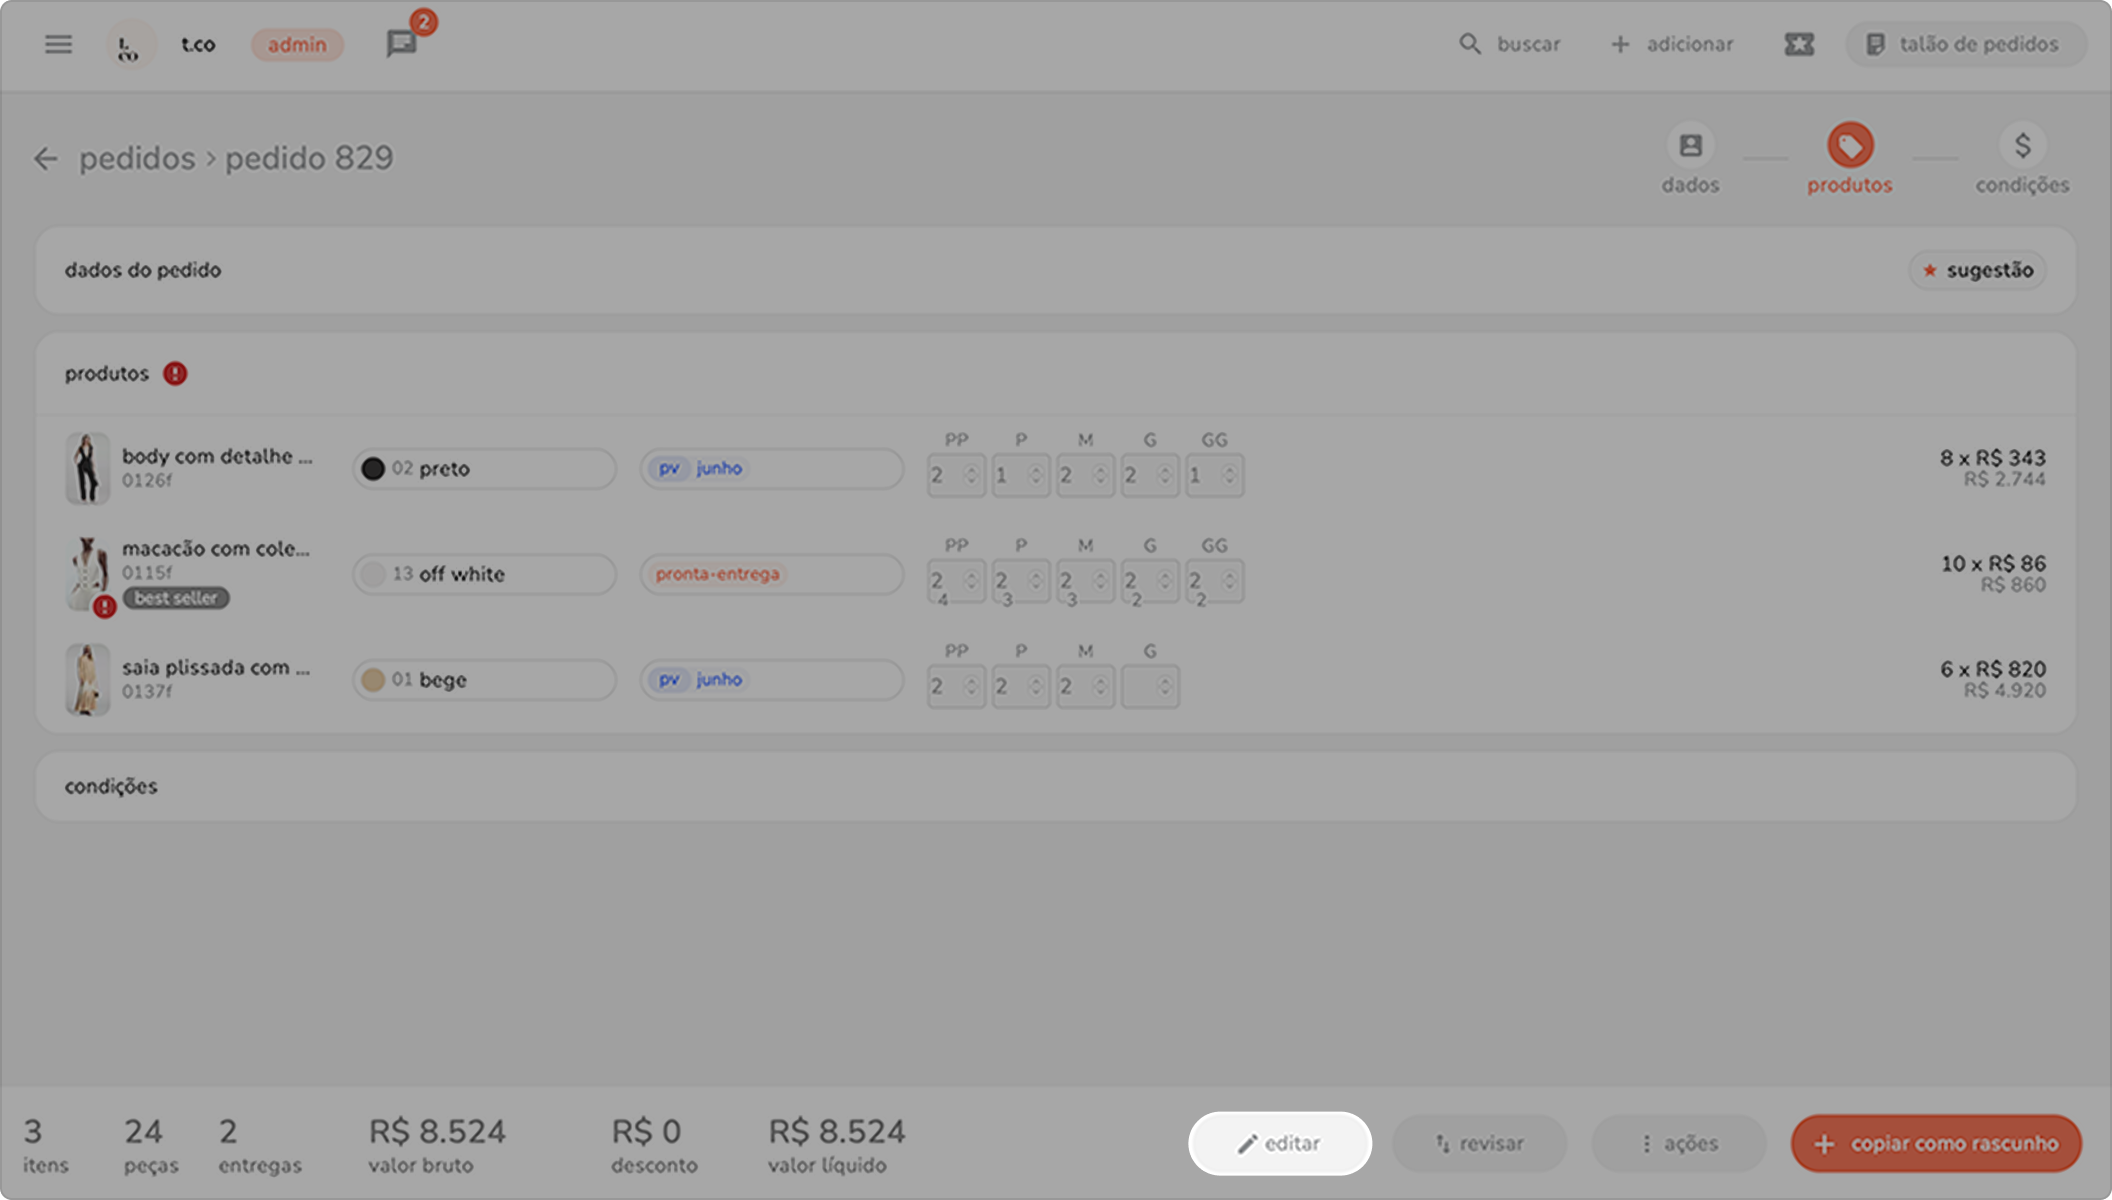Open the hamburger menu icon
Screen dimensions: 2112x1200
point(58,44)
